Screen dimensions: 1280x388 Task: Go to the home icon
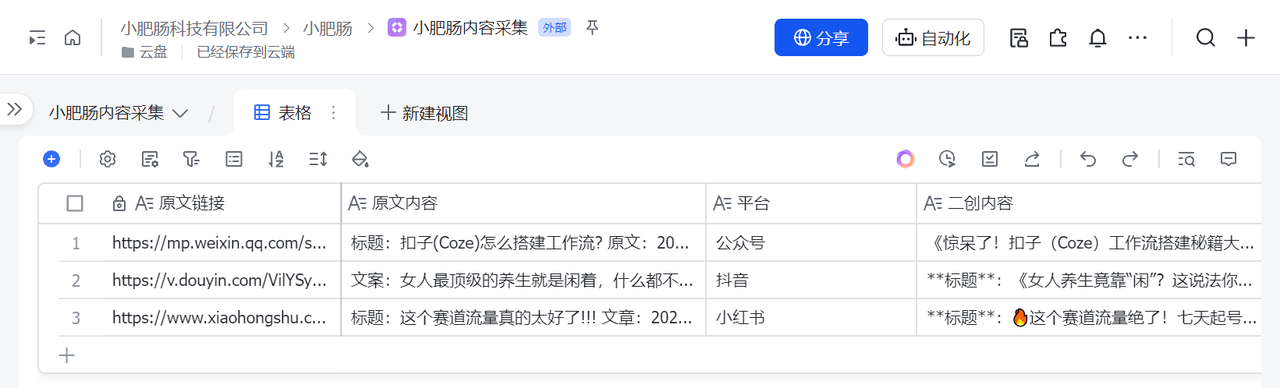(x=72, y=38)
